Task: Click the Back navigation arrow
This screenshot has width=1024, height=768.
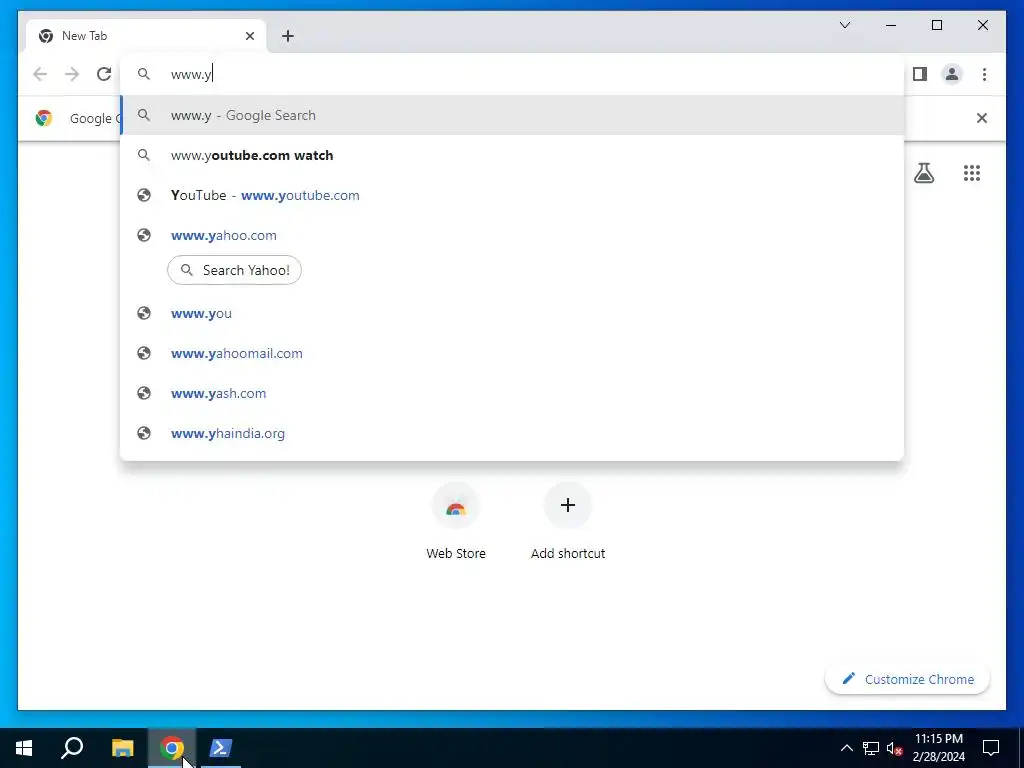Action: click(40, 74)
